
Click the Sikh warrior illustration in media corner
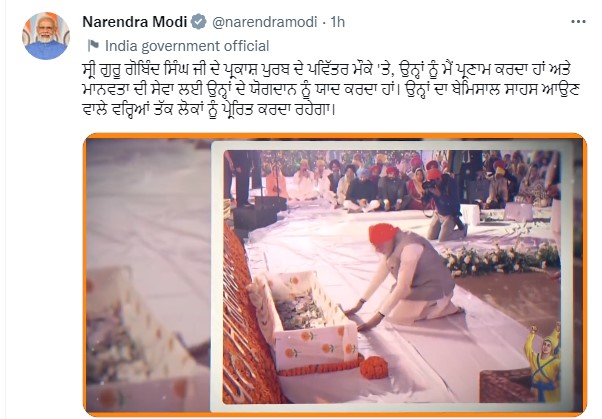[x=544, y=362]
